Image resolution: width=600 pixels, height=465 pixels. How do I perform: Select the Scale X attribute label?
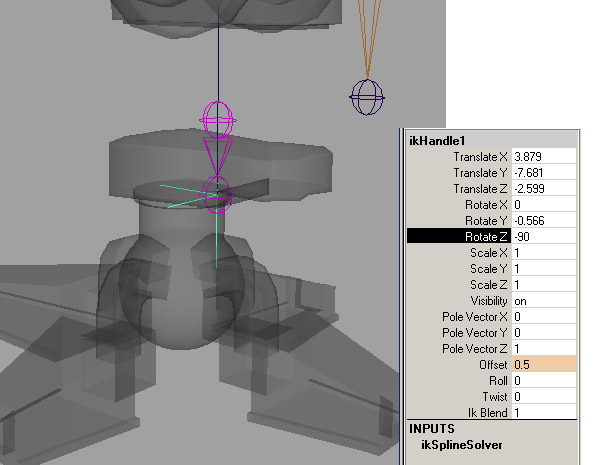tap(489, 253)
